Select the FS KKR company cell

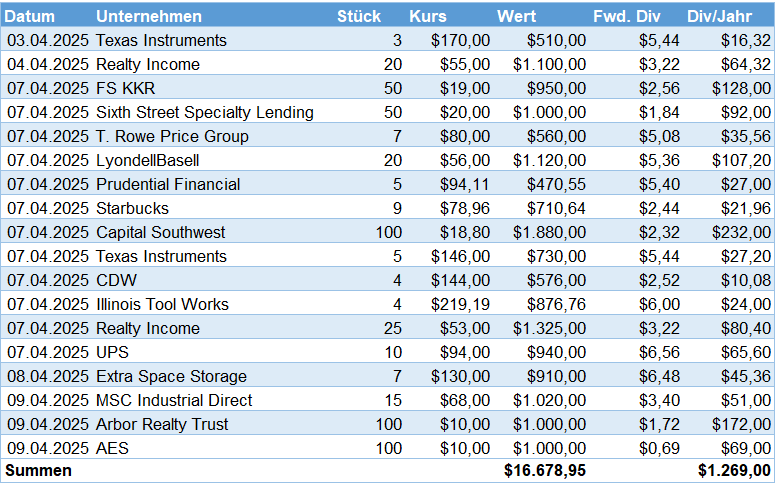[126, 88]
